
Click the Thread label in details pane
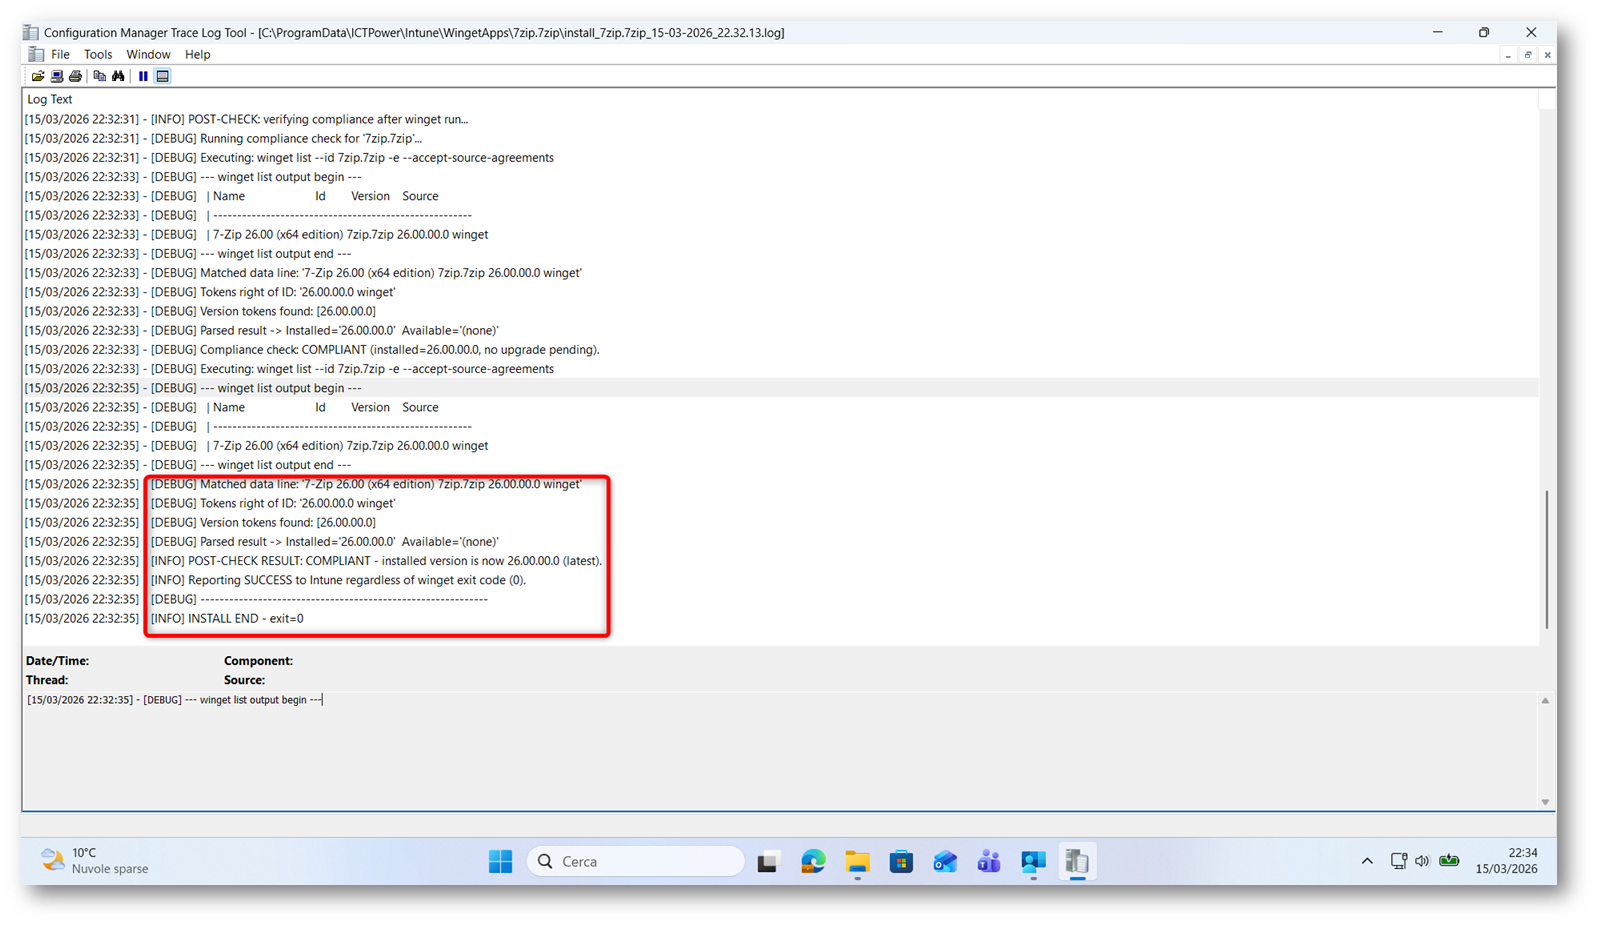click(47, 680)
